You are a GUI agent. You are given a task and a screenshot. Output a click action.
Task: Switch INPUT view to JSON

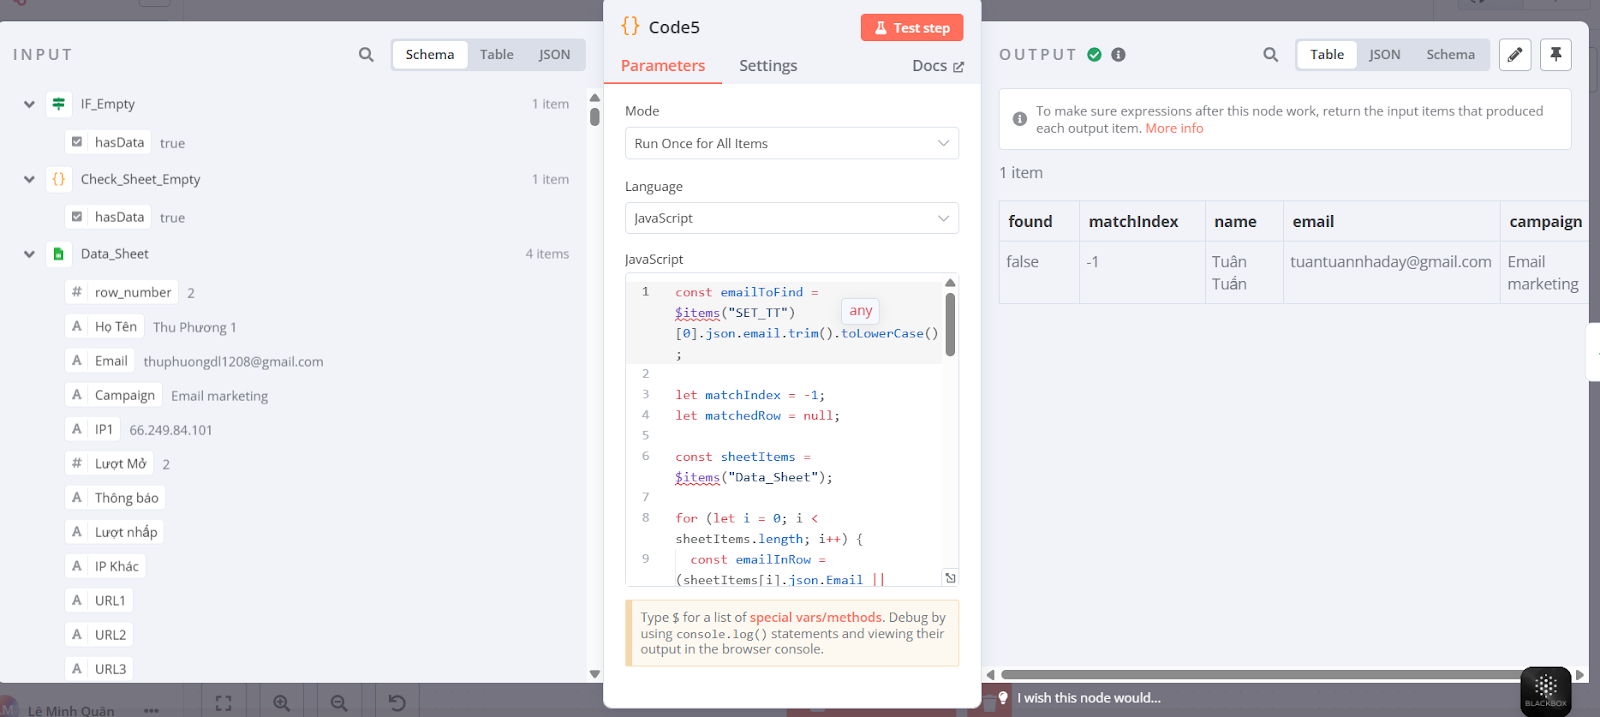pos(555,55)
